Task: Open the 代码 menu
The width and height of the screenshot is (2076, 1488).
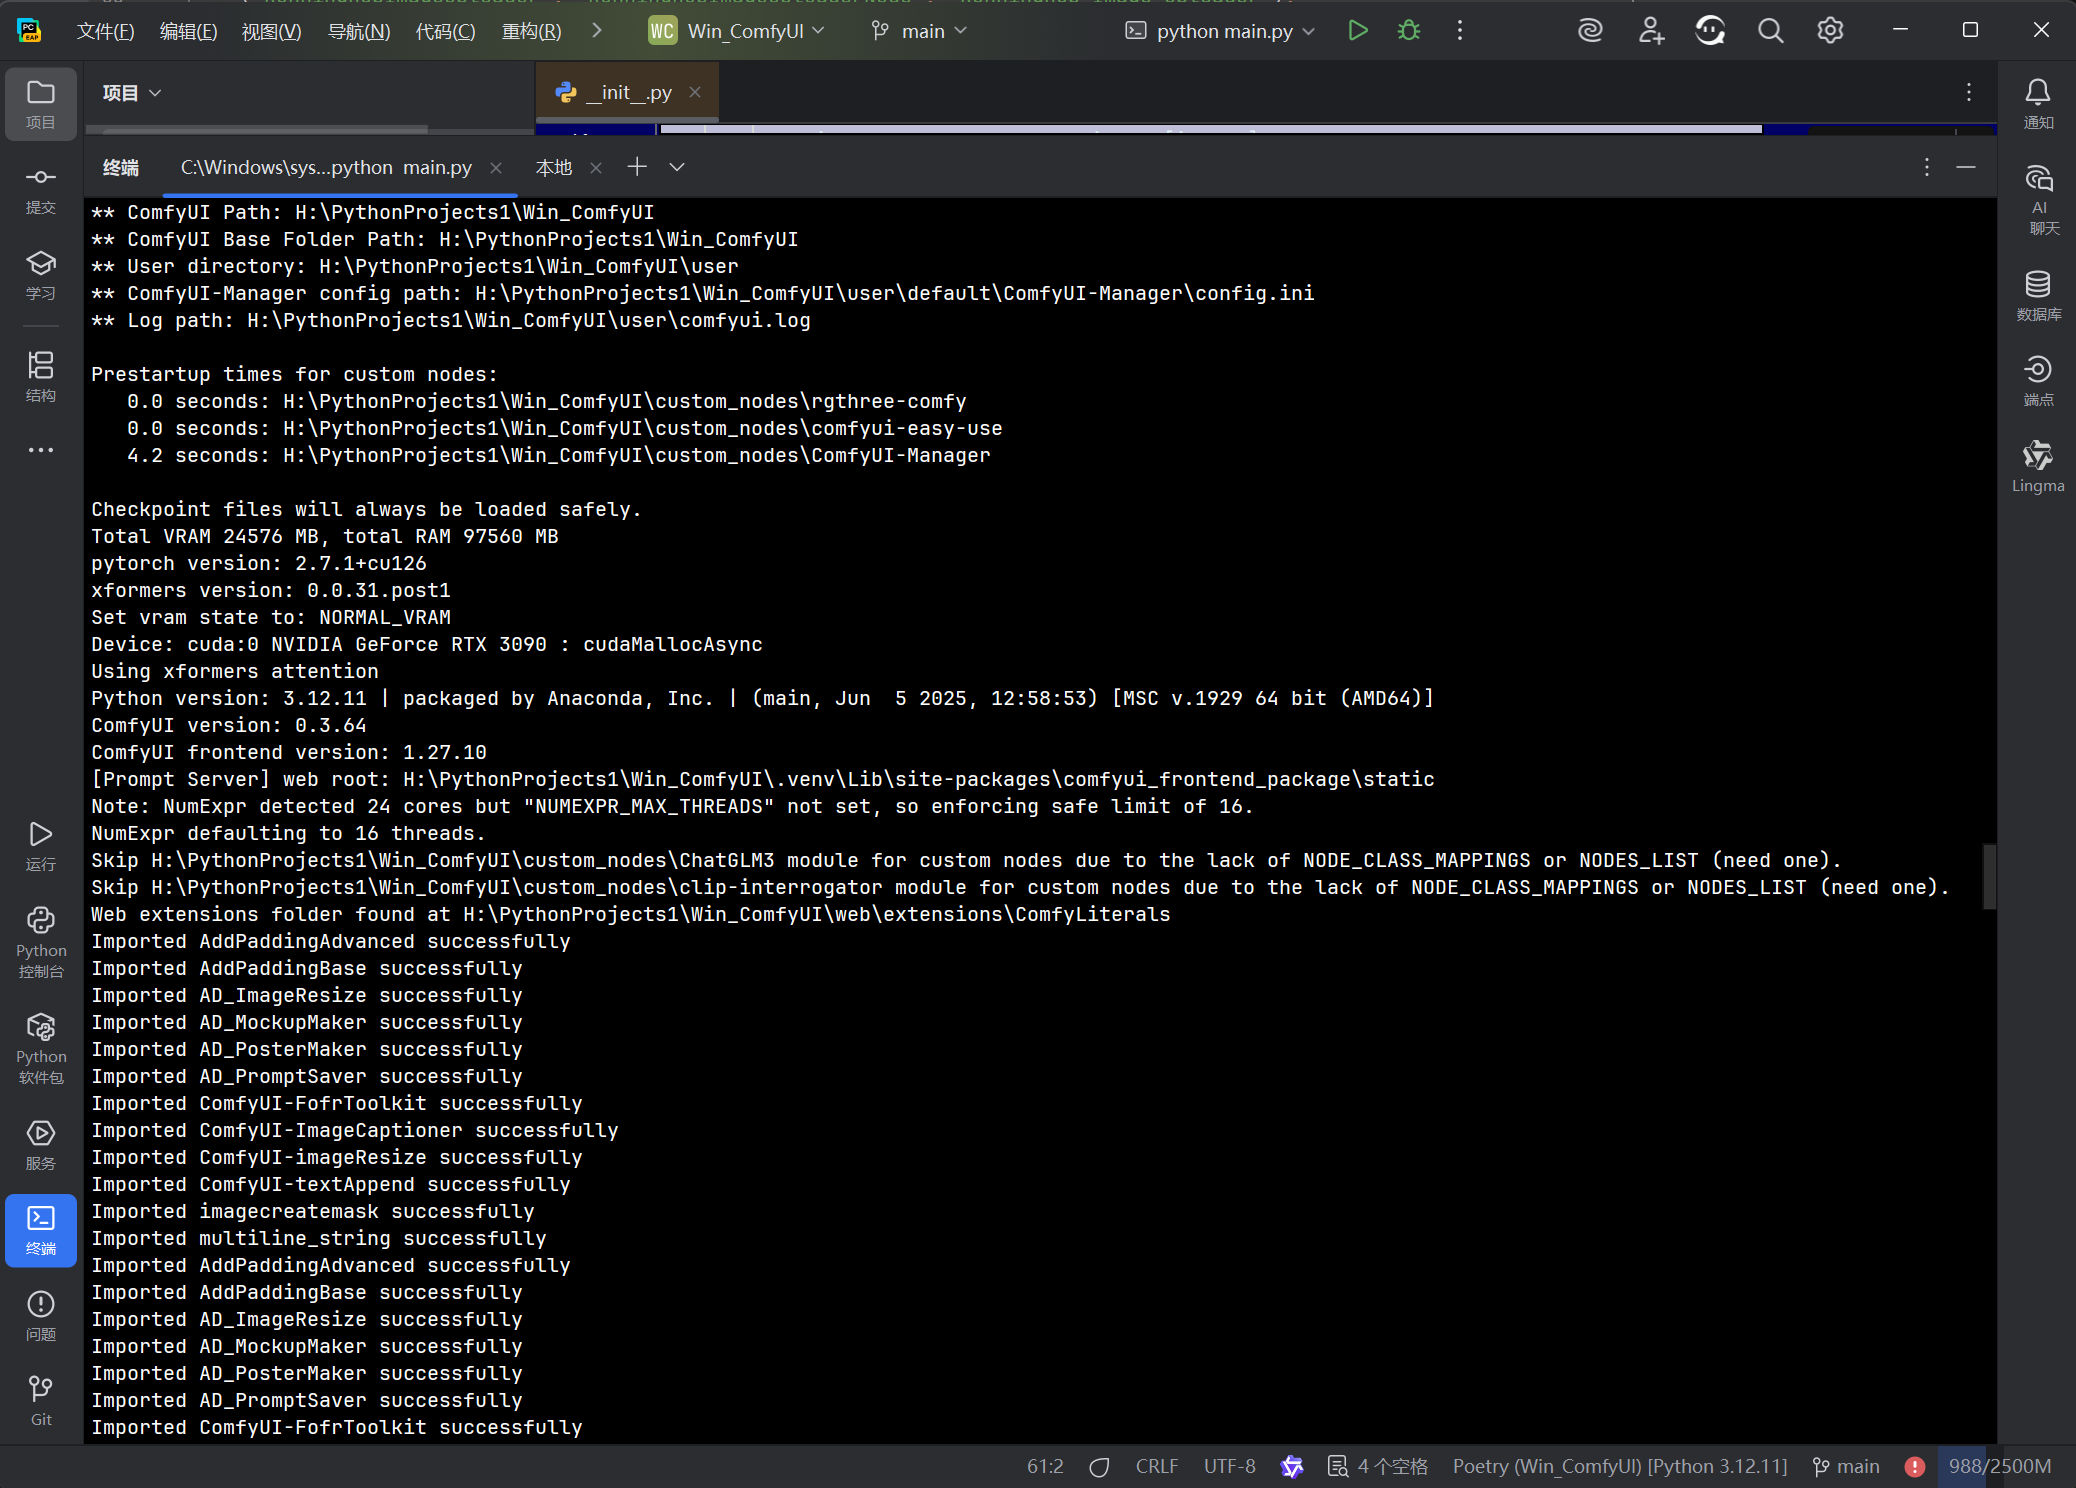Action: [x=444, y=30]
